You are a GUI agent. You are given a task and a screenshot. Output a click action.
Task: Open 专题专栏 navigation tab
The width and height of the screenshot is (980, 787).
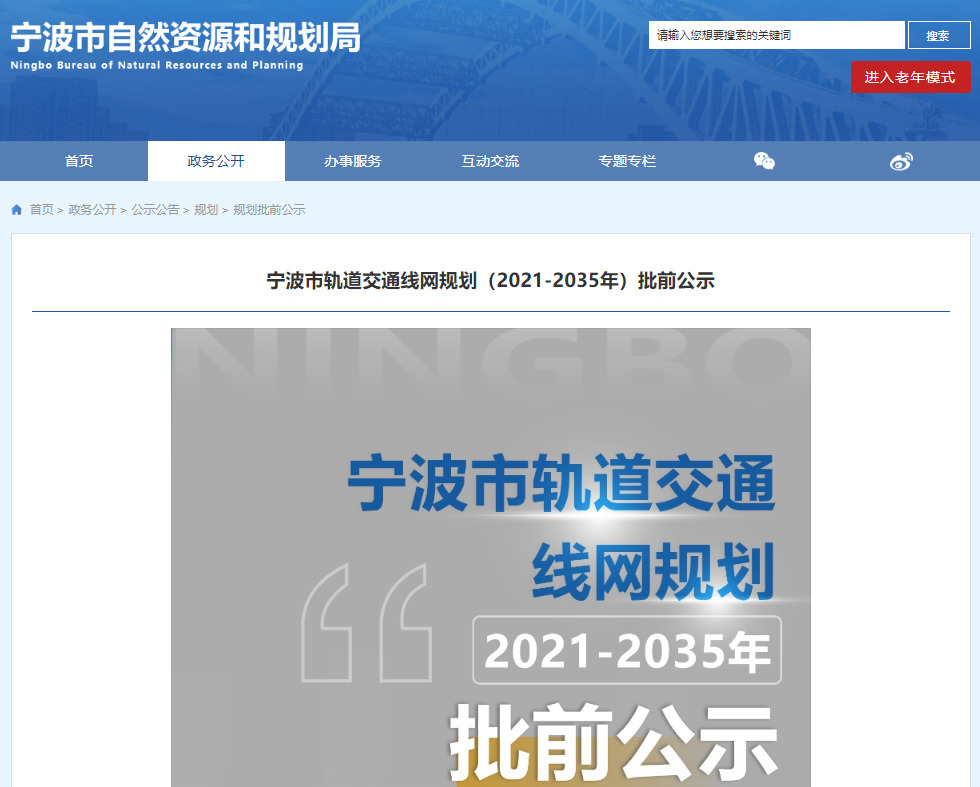(x=628, y=161)
